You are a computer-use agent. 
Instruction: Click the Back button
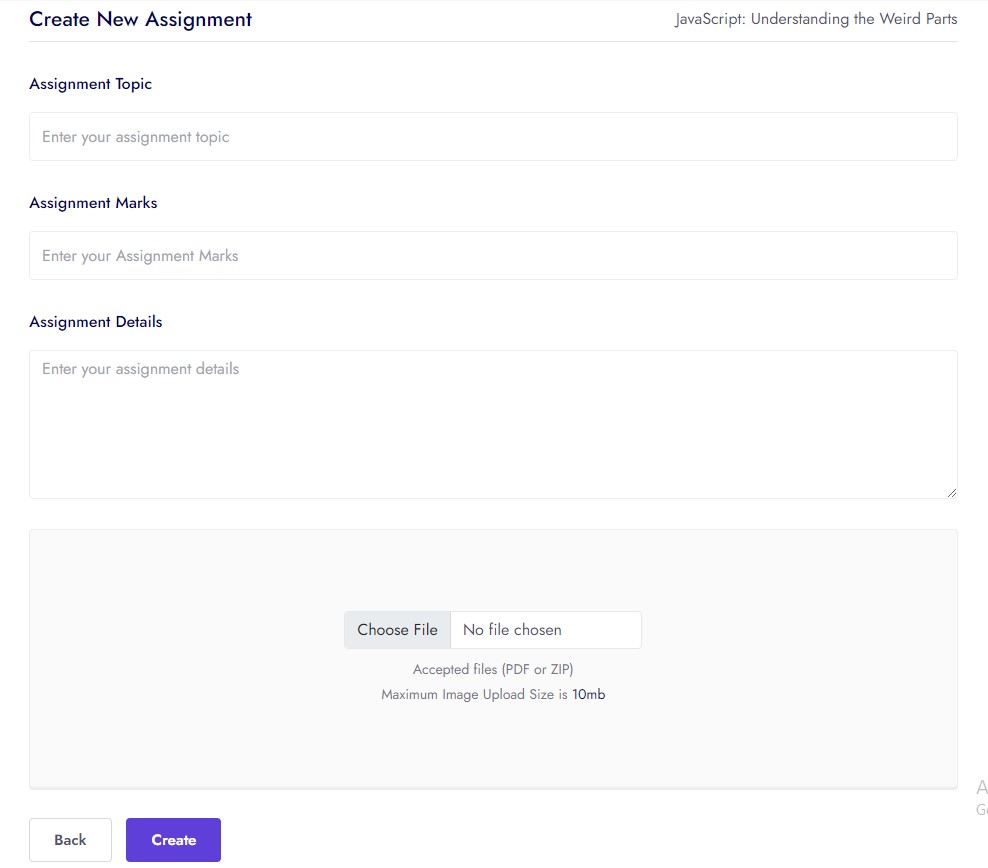pyautogui.click(x=70, y=840)
